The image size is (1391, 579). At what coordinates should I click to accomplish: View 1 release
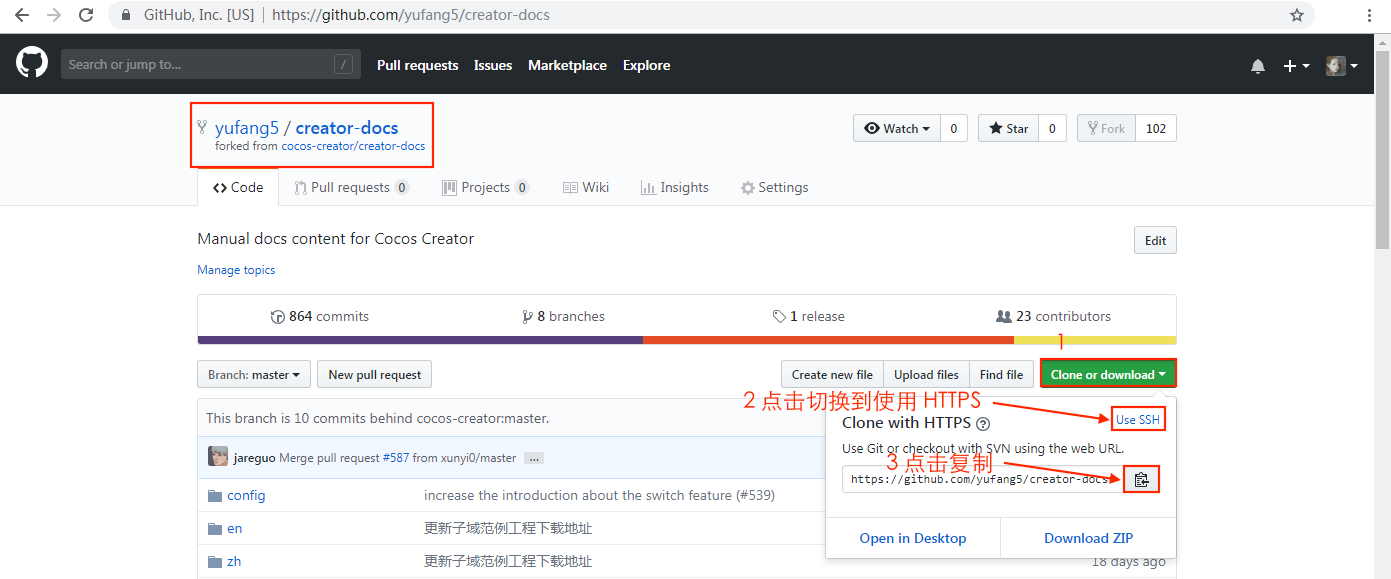pos(809,316)
